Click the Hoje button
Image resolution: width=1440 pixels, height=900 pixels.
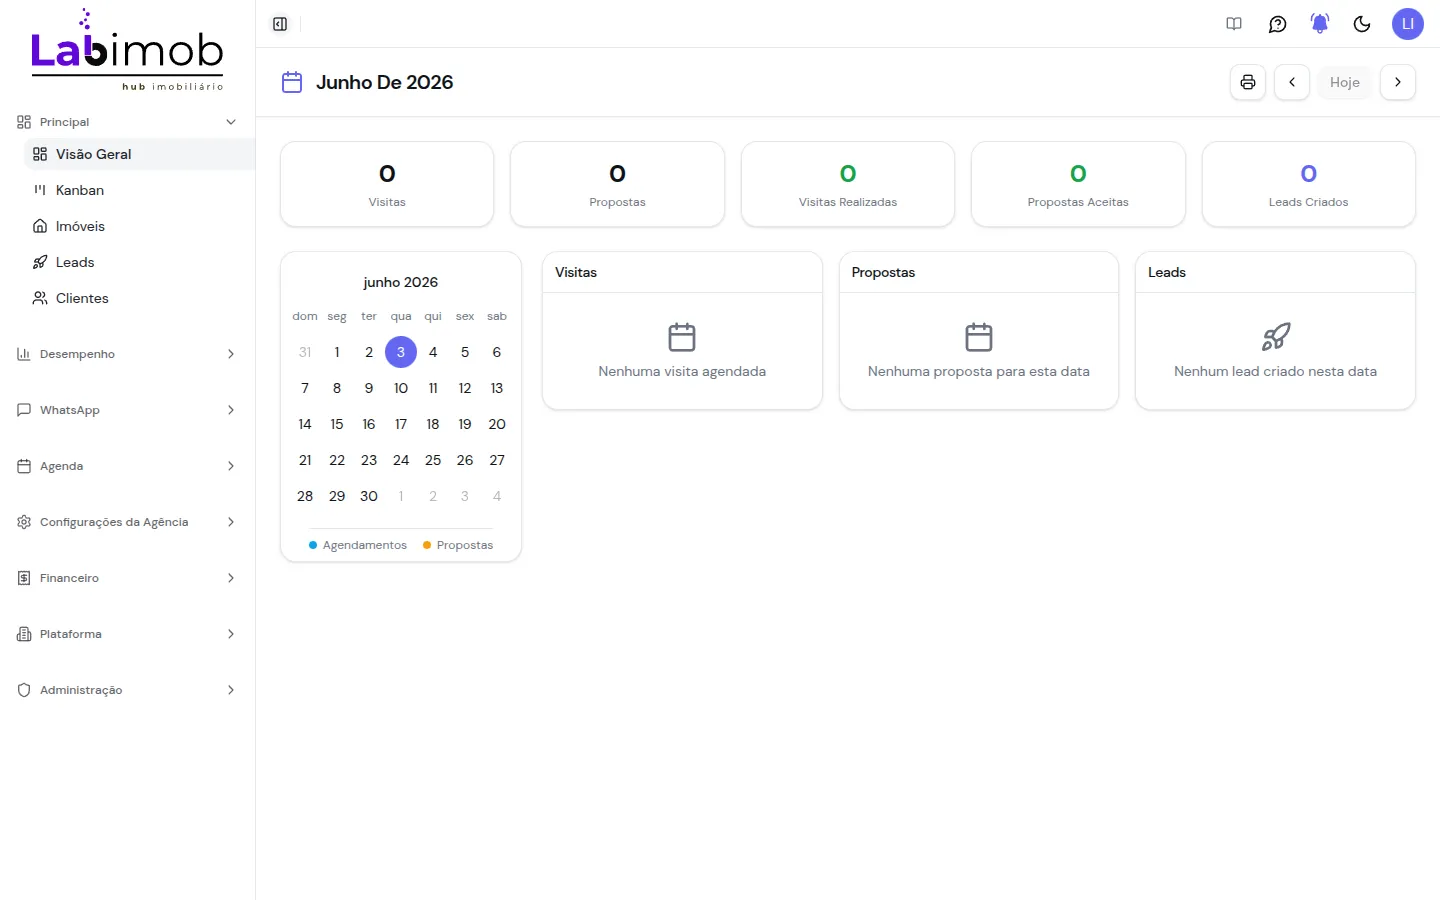tap(1345, 82)
